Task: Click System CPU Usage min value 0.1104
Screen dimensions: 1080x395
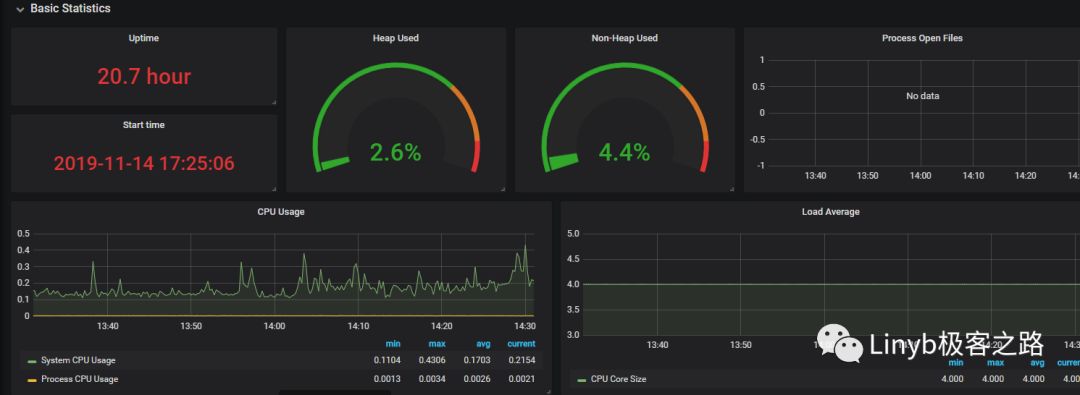Action: coord(387,361)
